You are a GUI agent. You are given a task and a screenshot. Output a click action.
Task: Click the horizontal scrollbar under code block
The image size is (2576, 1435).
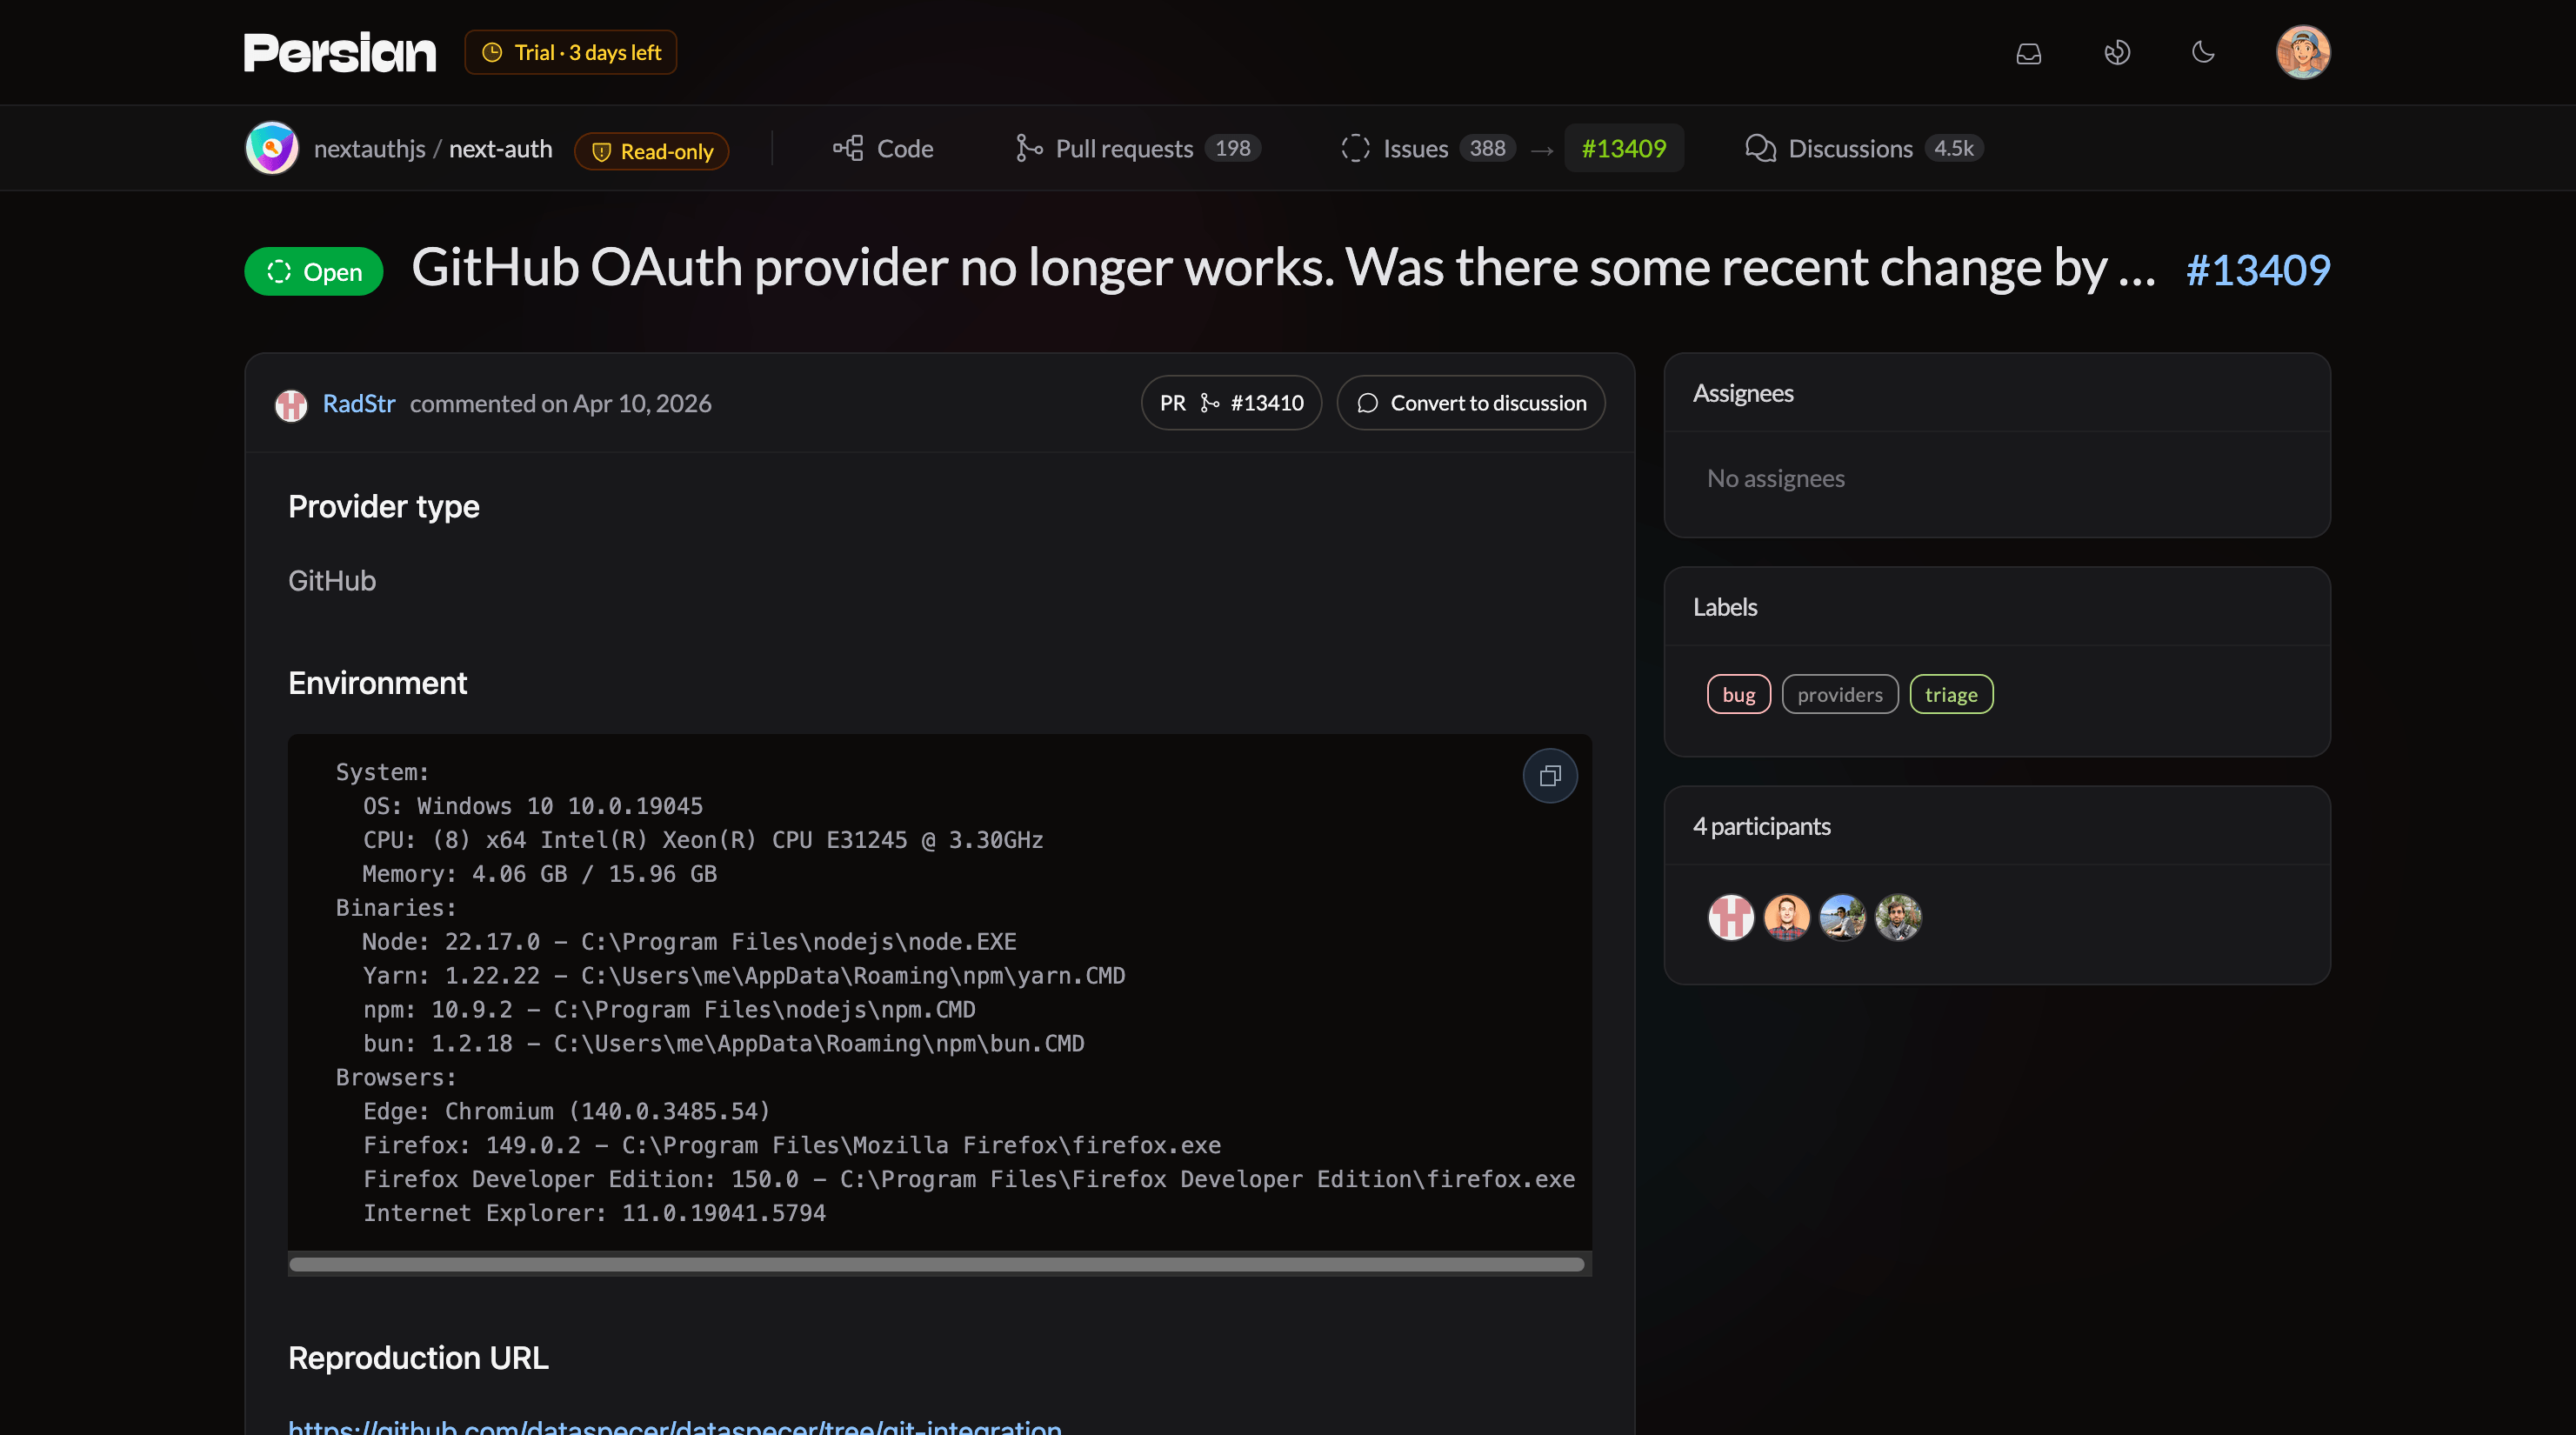coord(937,1264)
